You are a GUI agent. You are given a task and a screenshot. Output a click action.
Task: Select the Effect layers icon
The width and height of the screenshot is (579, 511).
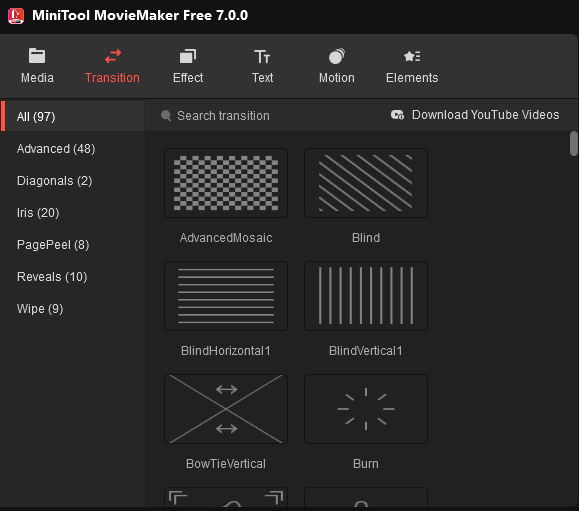(x=188, y=56)
